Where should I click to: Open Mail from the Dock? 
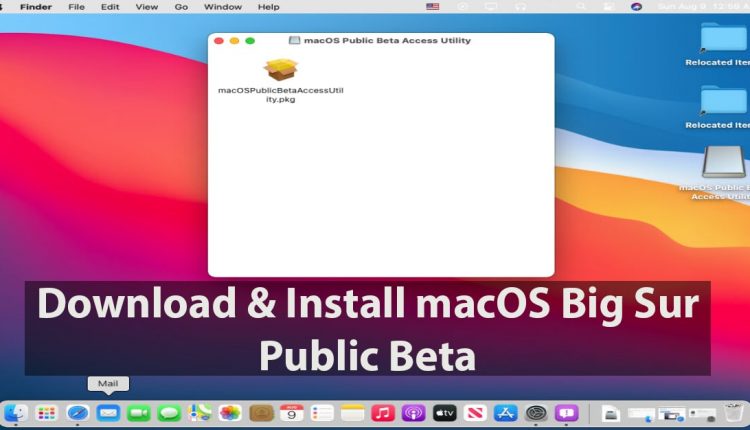click(108, 413)
